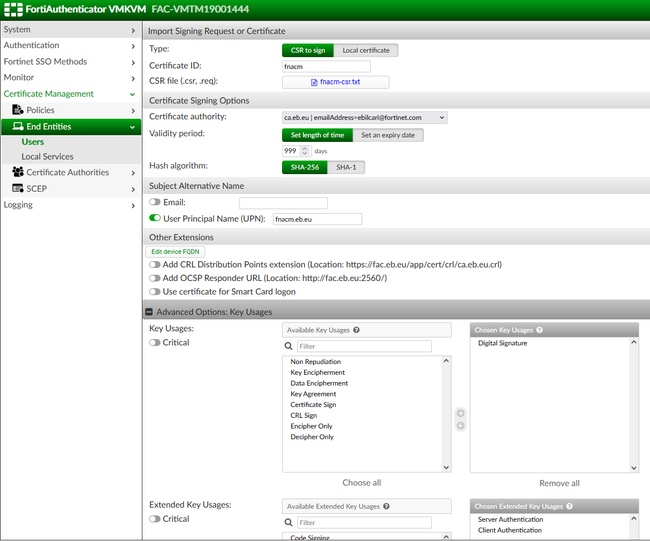Select Digital Signature in chosen key usages
The image size is (650, 541).
click(x=502, y=343)
